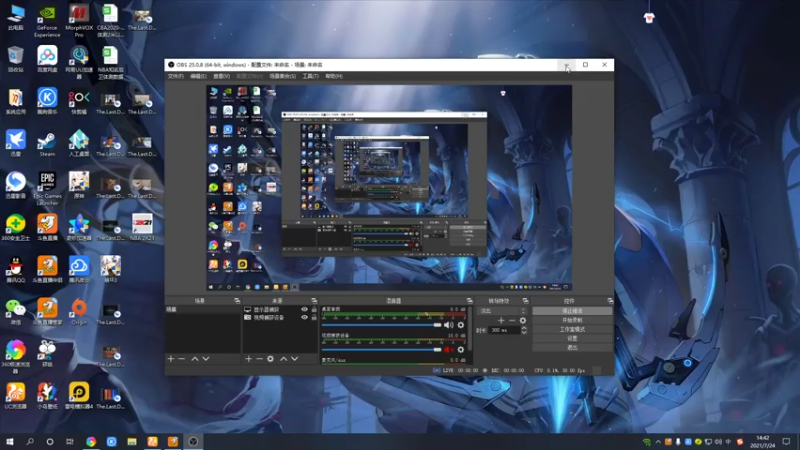Click the transition duration stepper arrows
The image size is (800, 450).
pos(523,330)
